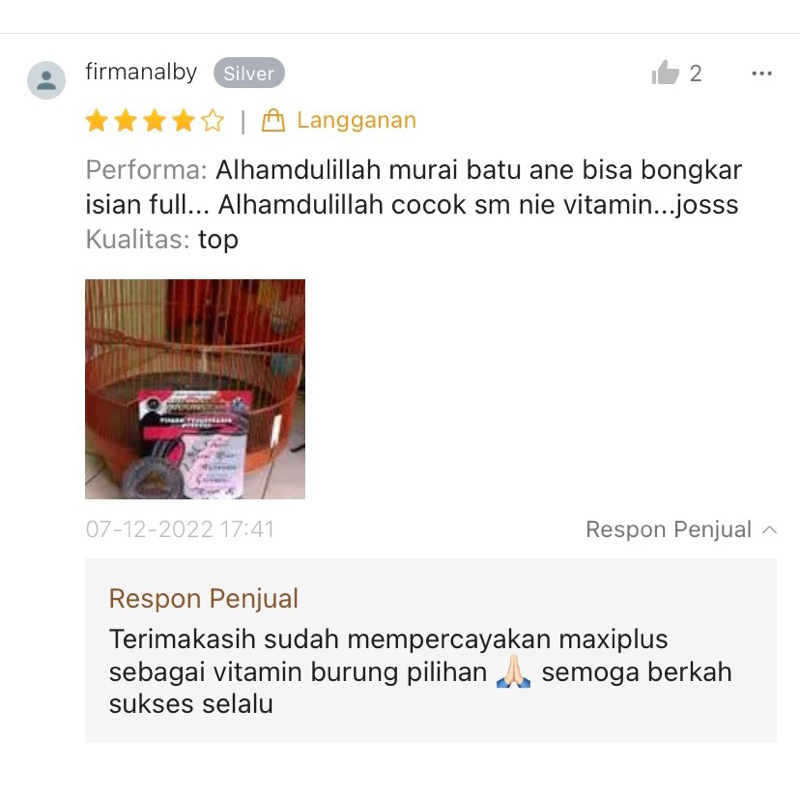800x800 pixels.
Task: Open the three-dots more options menu
Action: point(762,74)
